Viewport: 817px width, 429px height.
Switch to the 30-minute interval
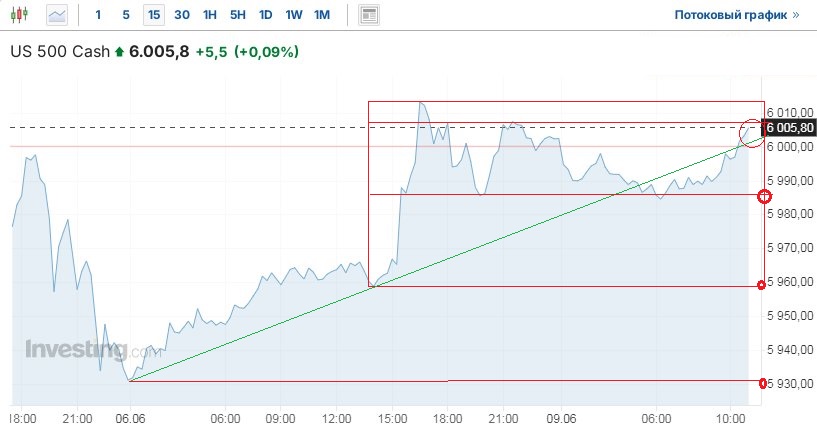pos(181,15)
